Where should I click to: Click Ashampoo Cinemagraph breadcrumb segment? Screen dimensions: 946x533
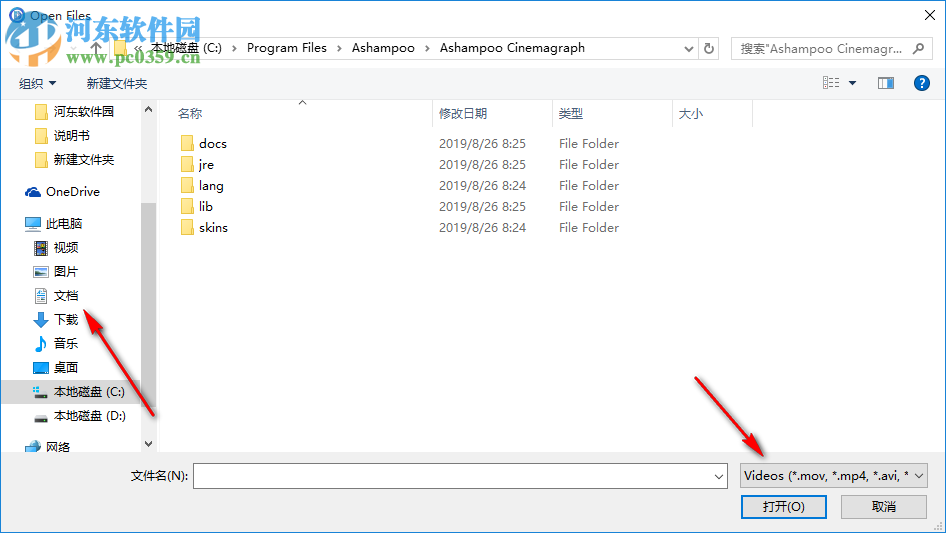(512, 48)
